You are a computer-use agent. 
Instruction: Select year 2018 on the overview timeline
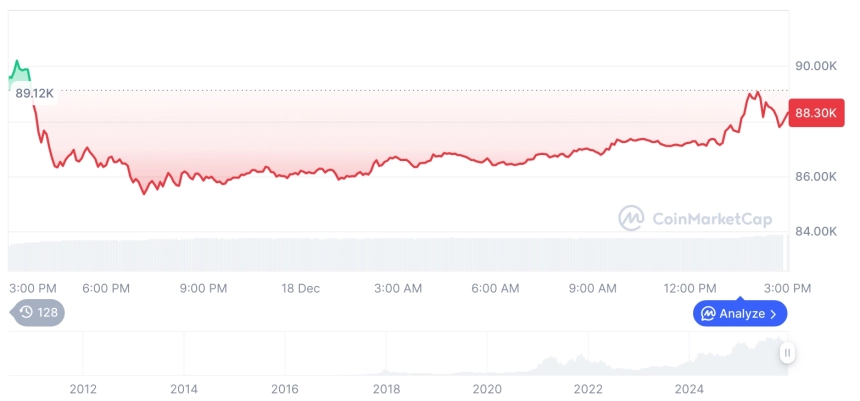pyautogui.click(x=386, y=389)
